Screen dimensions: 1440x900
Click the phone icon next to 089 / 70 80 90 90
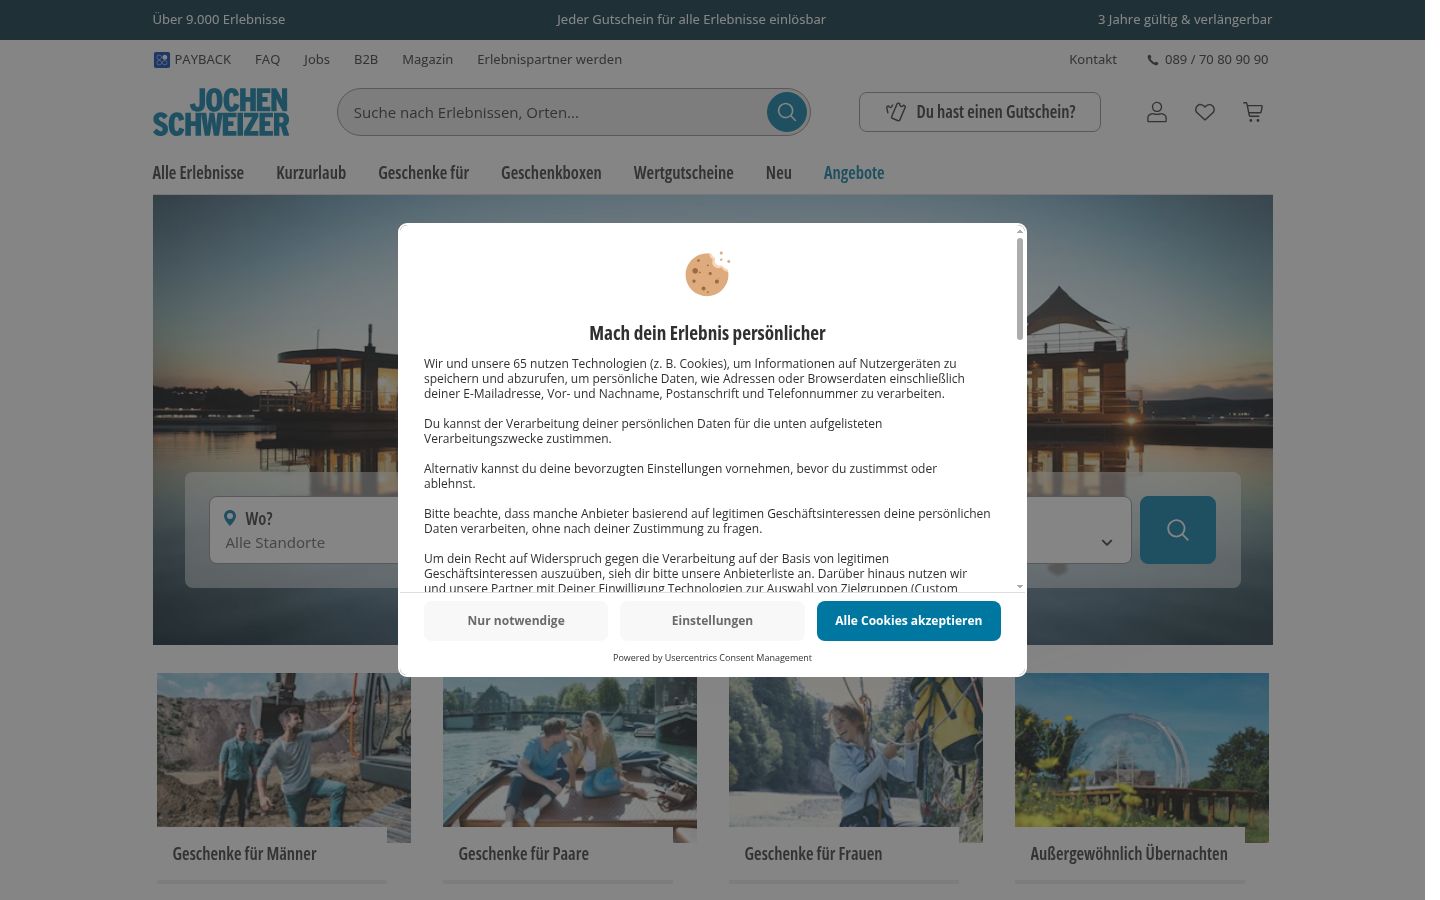(x=1153, y=60)
